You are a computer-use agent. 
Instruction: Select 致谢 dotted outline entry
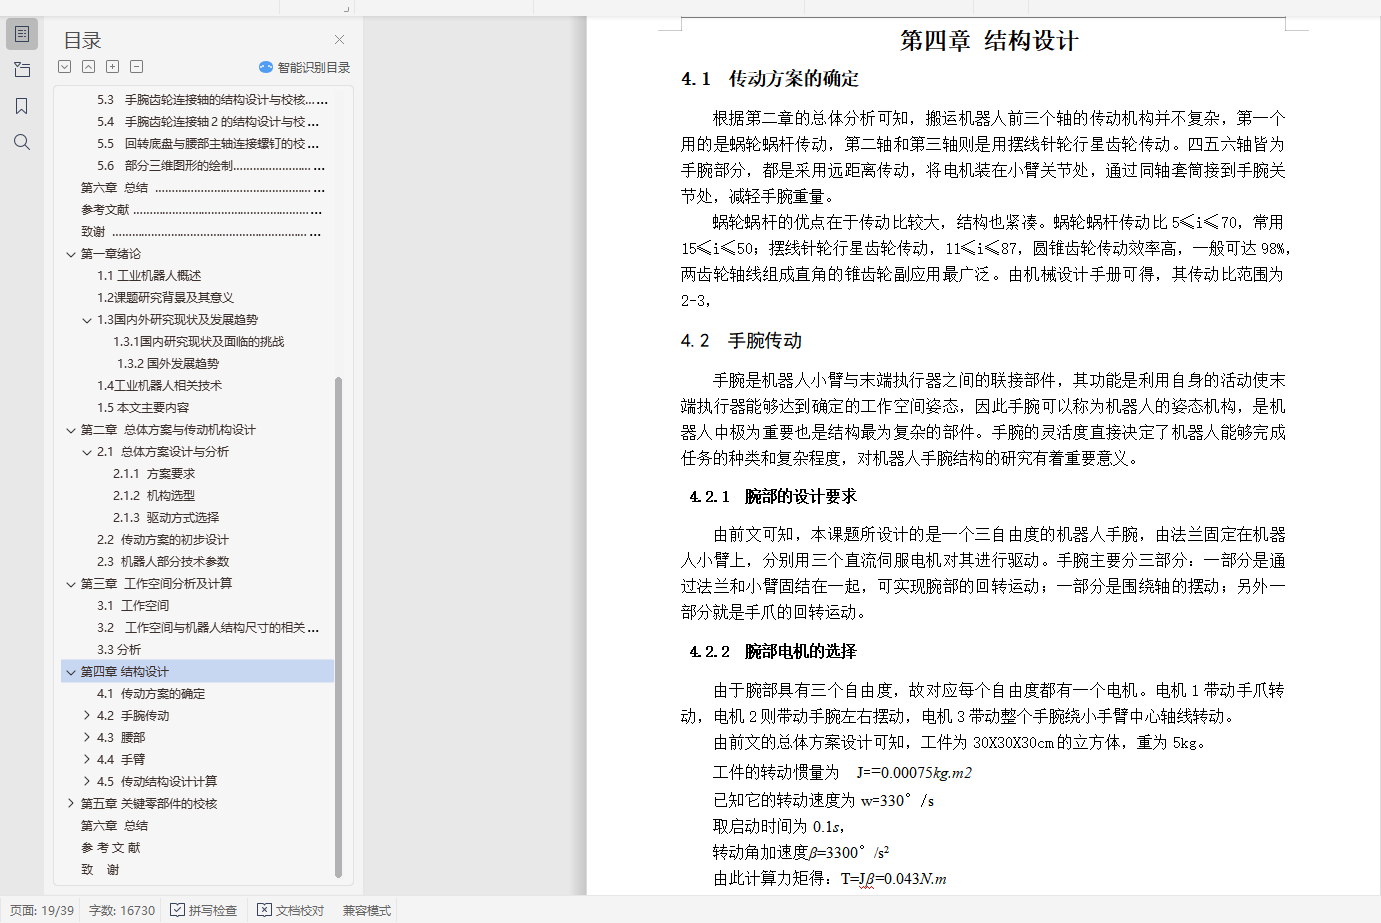coord(201,232)
